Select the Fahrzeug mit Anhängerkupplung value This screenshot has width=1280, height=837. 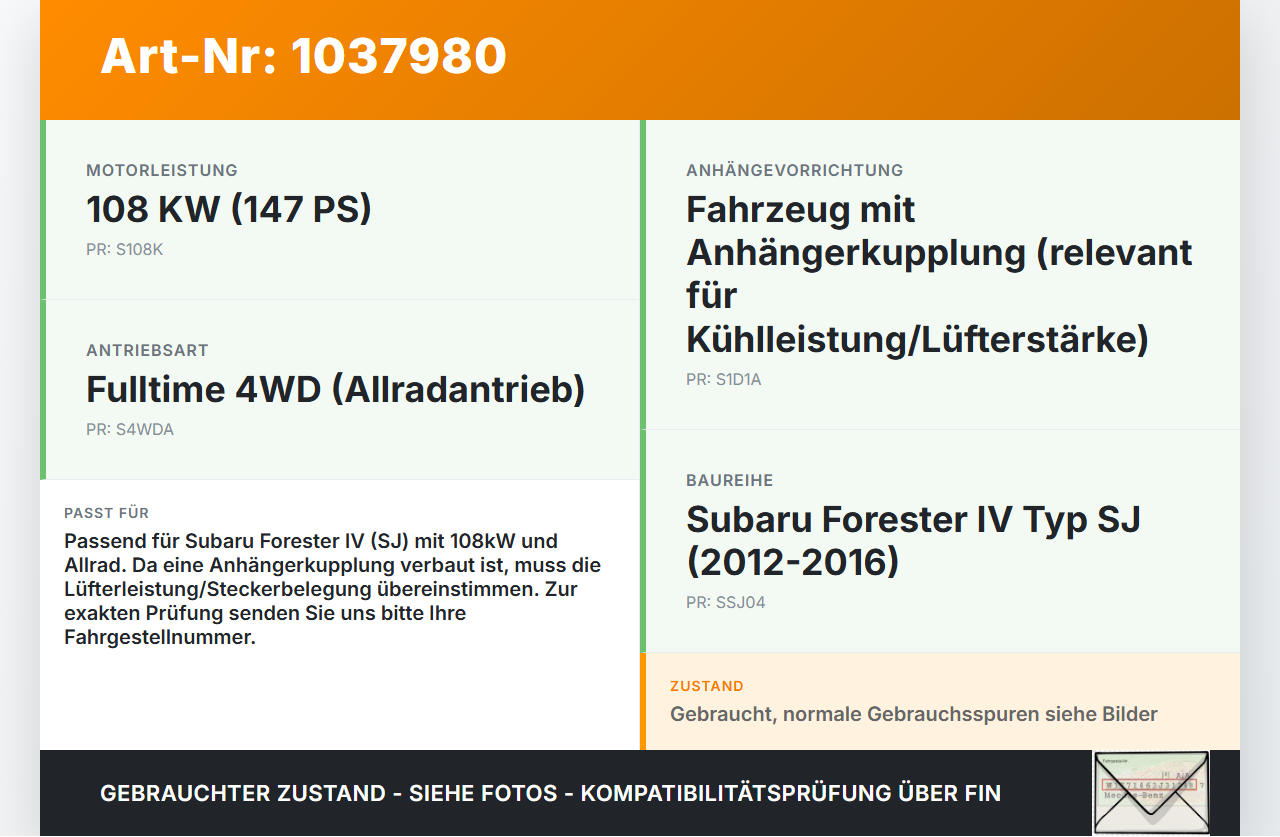click(939, 274)
